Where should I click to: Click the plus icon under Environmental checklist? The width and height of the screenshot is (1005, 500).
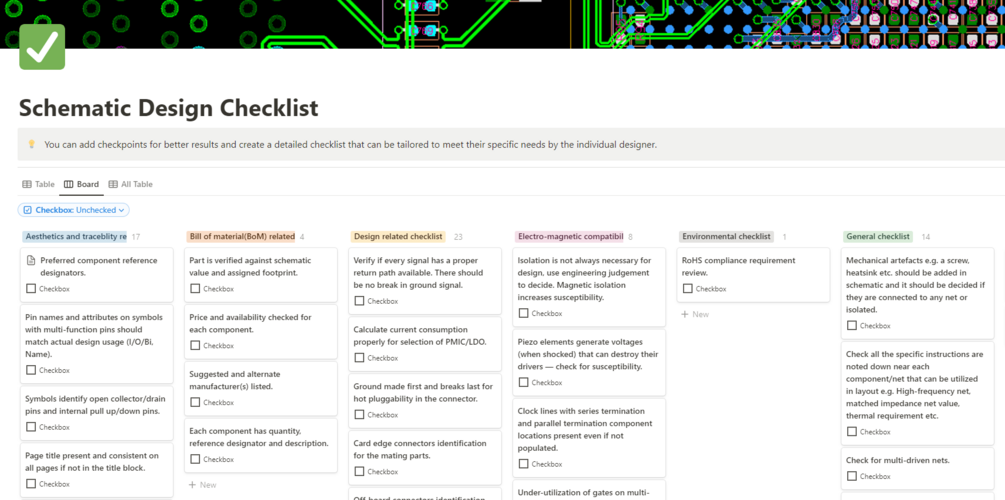click(x=685, y=314)
